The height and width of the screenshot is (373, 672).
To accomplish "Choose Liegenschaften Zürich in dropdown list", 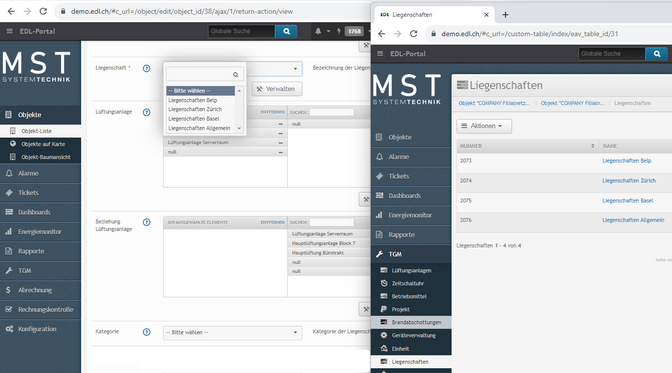I will point(201,109).
